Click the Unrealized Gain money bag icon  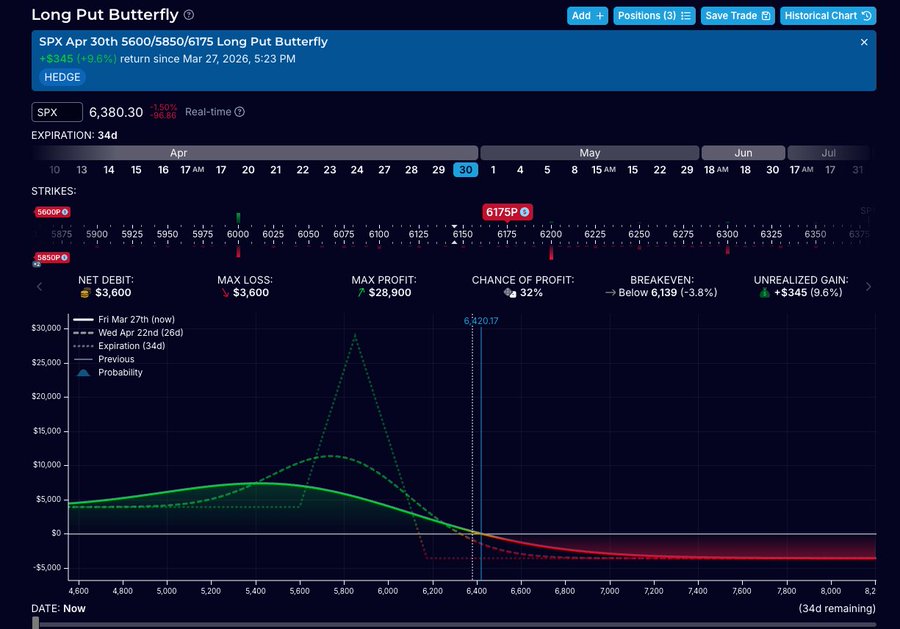[x=763, y=293]
